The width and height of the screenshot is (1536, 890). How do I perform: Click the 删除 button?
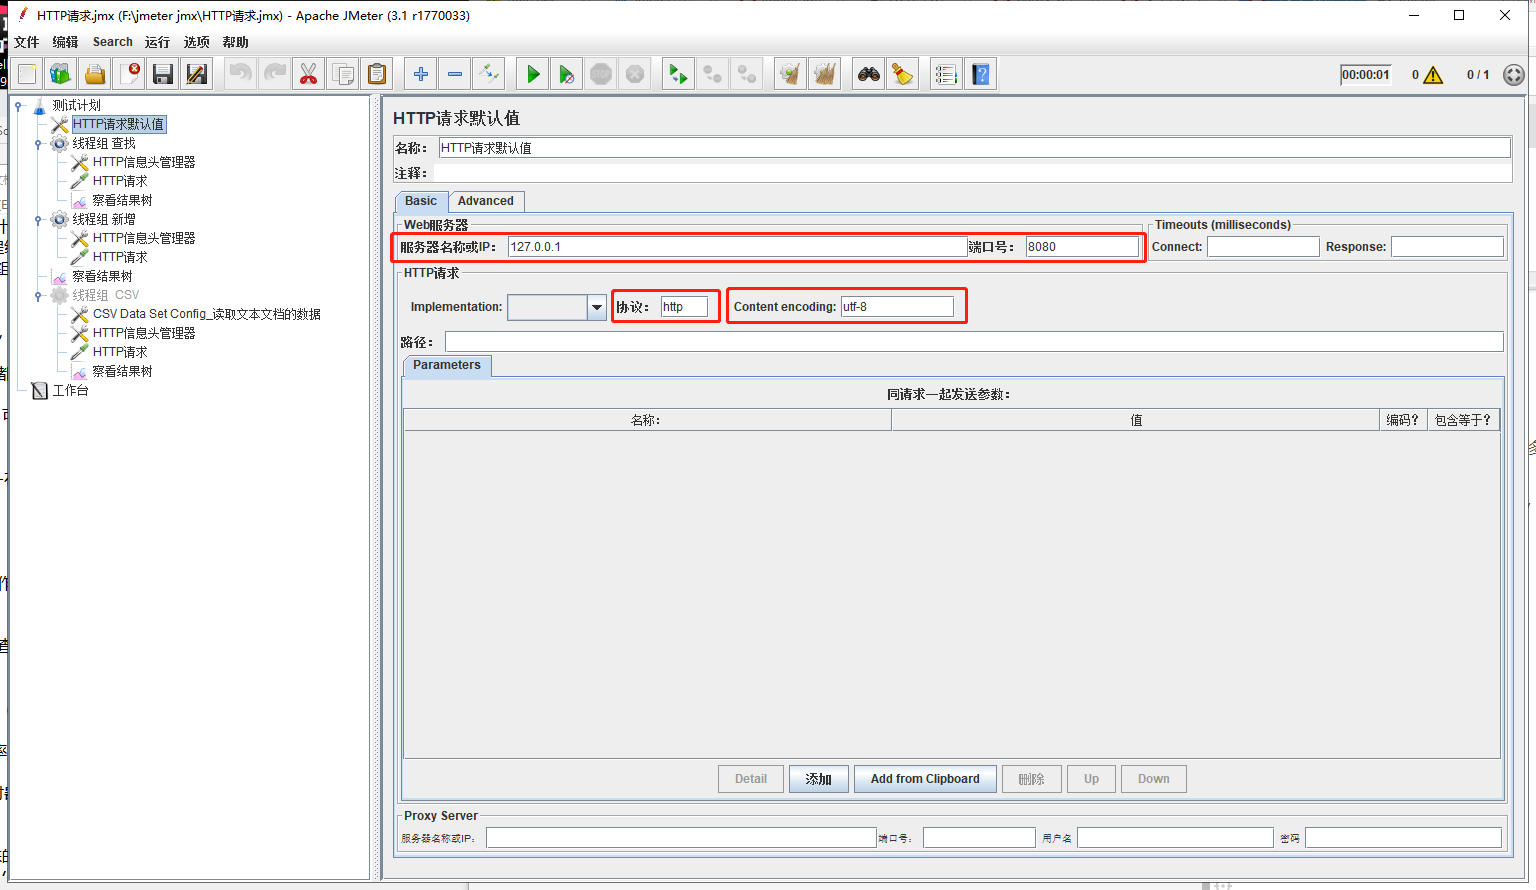[1031, 779]
